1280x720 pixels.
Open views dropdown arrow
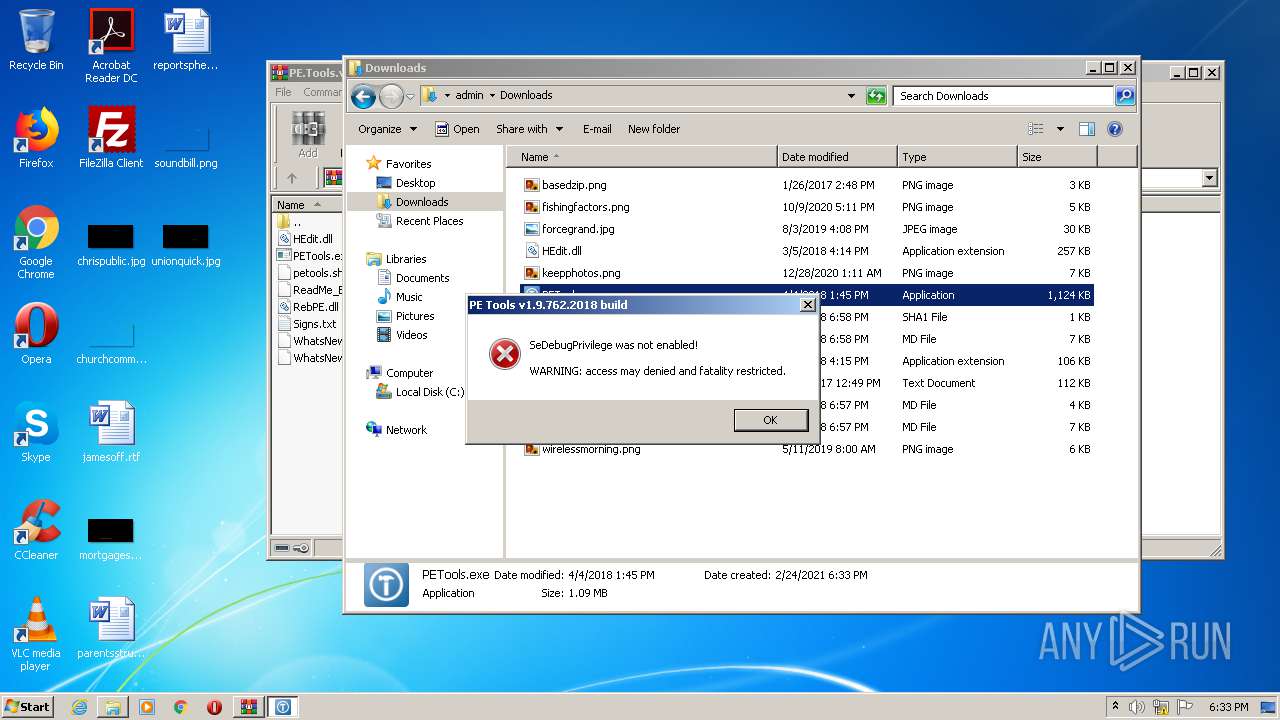pyautogui.click(x=1060, y=129)
